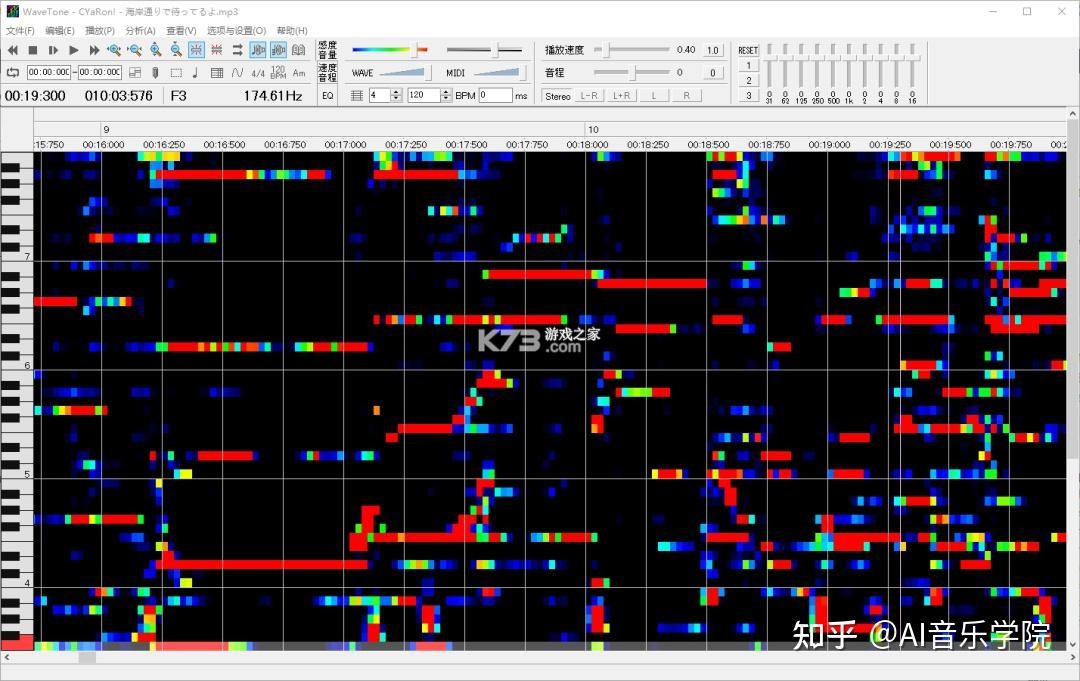Stop audio playback

[32, 50]
